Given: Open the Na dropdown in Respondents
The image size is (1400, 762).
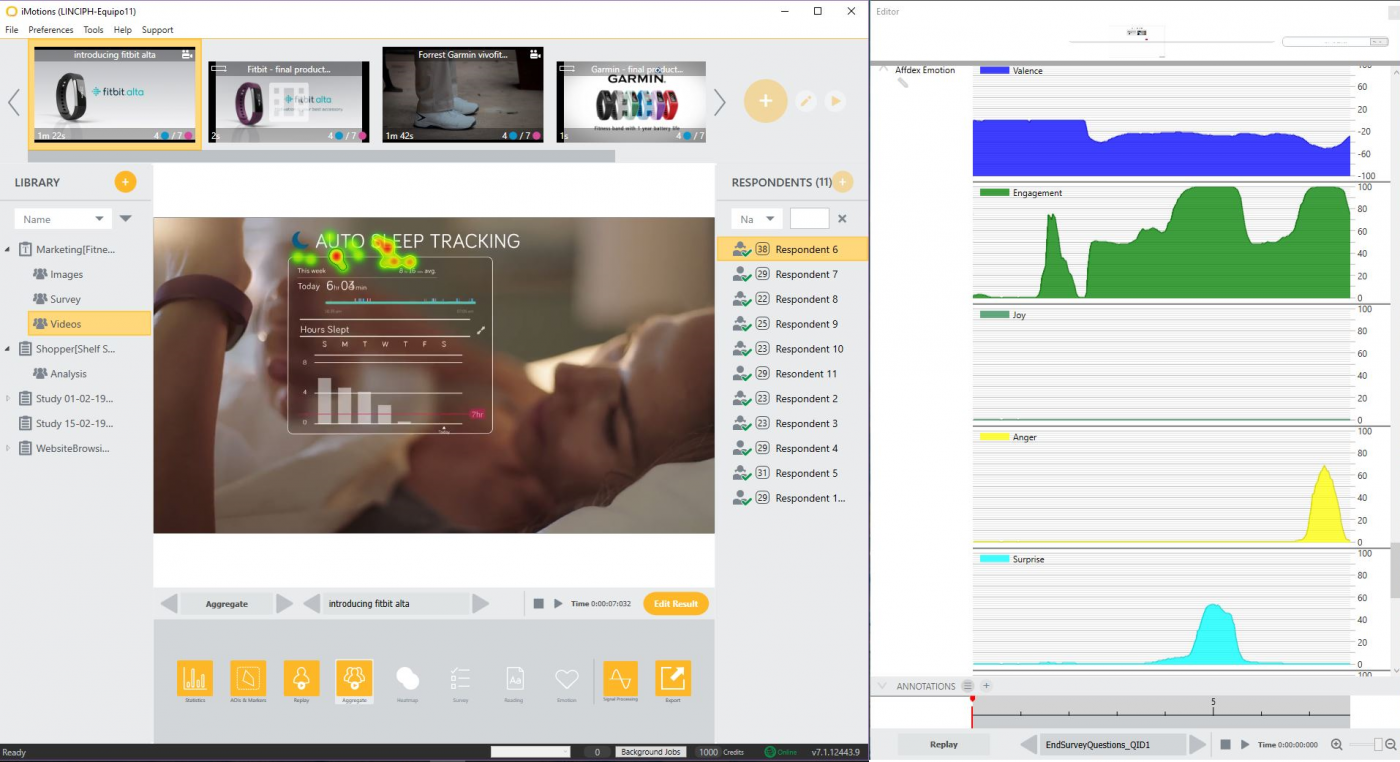Looking at the screenshot, I should tap(757, 219).
